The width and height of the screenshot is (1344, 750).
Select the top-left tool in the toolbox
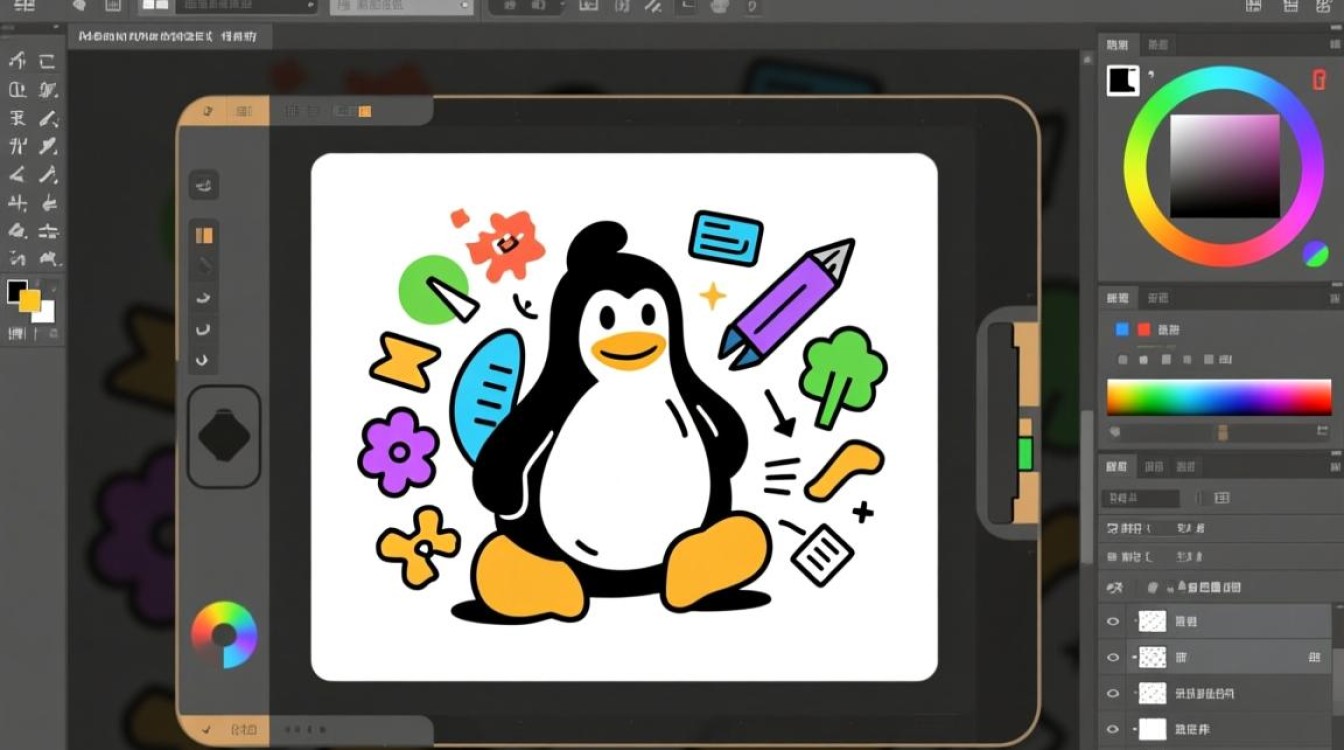[x=16, y=60]
